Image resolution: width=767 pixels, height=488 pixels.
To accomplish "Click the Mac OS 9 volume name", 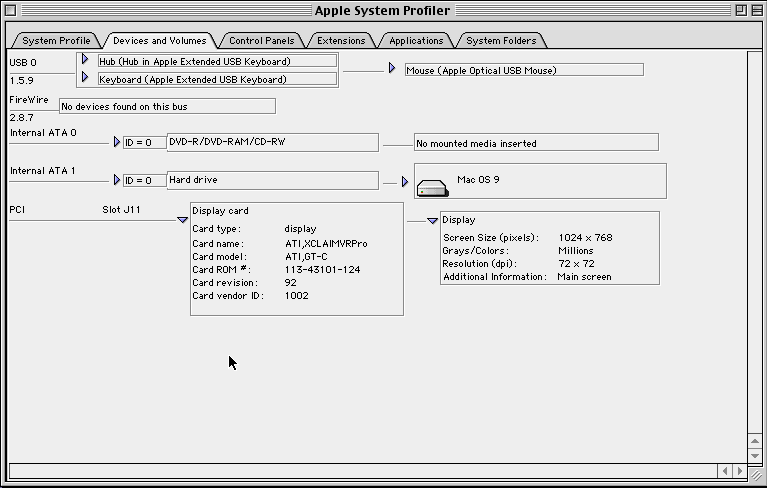I will [478, 179].
